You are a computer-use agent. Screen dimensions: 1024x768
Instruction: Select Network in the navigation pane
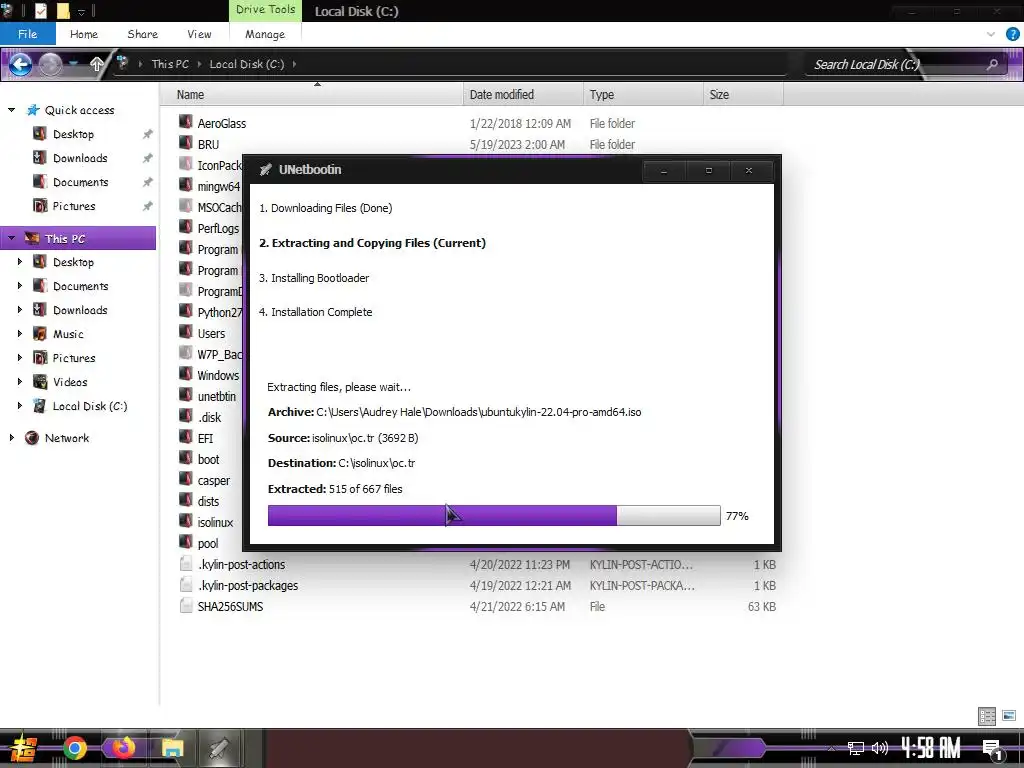point(67,438)
